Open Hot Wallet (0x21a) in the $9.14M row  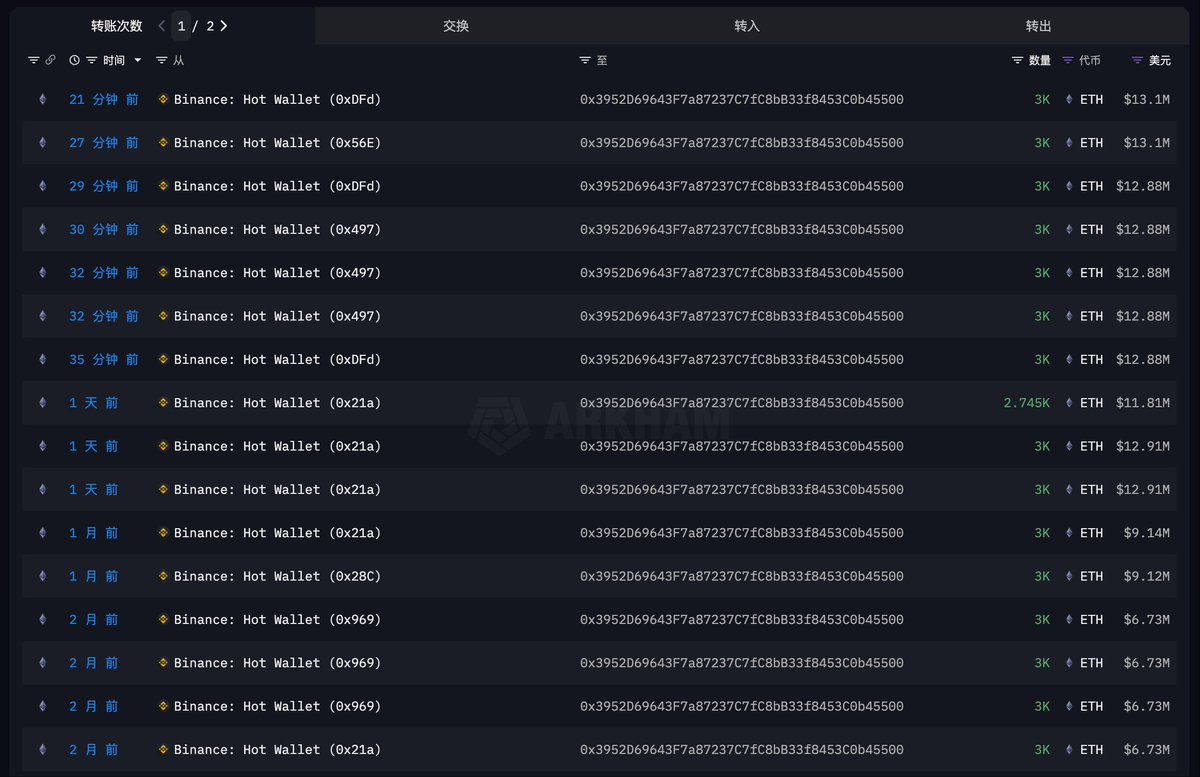click(277, 533)
